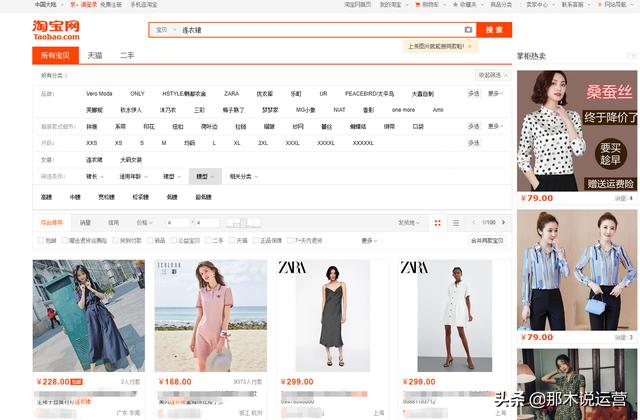Check the 赠送退货运费险 checkbox
The height and width of the screenshot is (420, 640).
(65, 240)
